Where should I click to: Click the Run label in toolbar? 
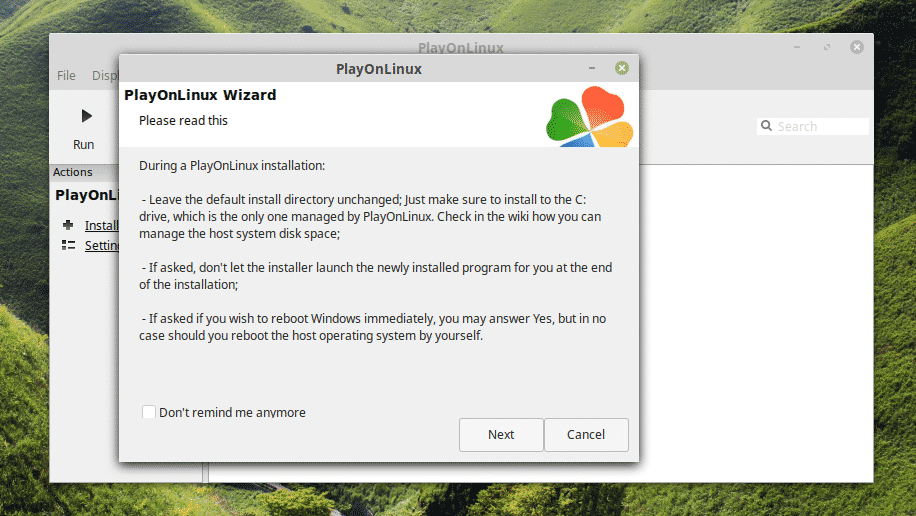84,144
